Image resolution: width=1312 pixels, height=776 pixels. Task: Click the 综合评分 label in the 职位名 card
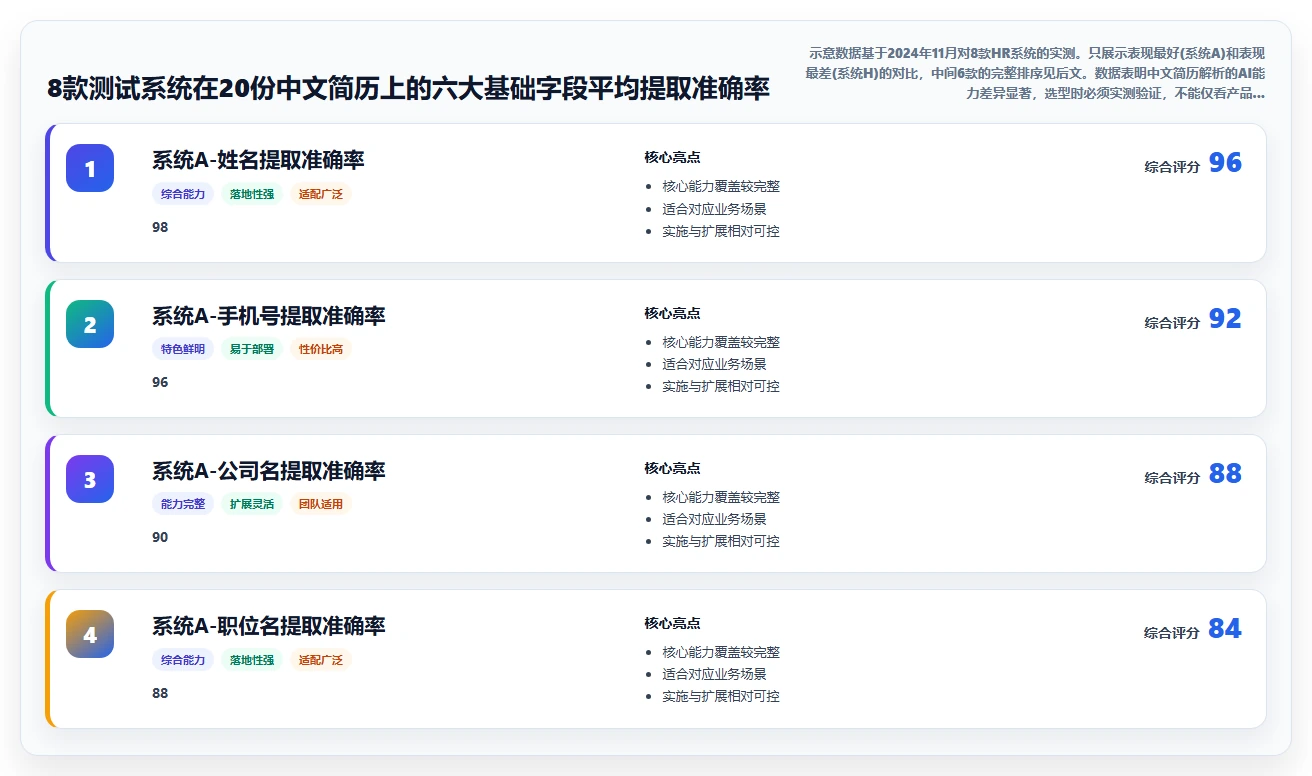click(1172, 633)
